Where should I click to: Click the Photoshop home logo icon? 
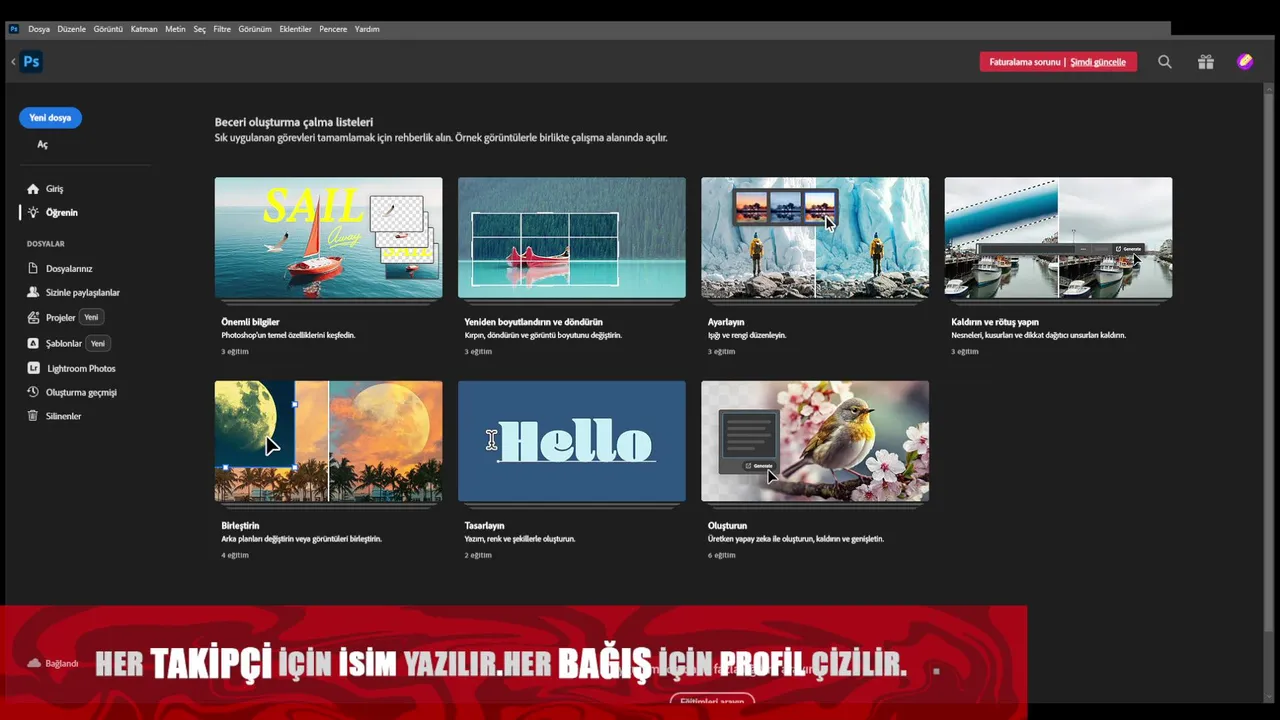point(31,62)
